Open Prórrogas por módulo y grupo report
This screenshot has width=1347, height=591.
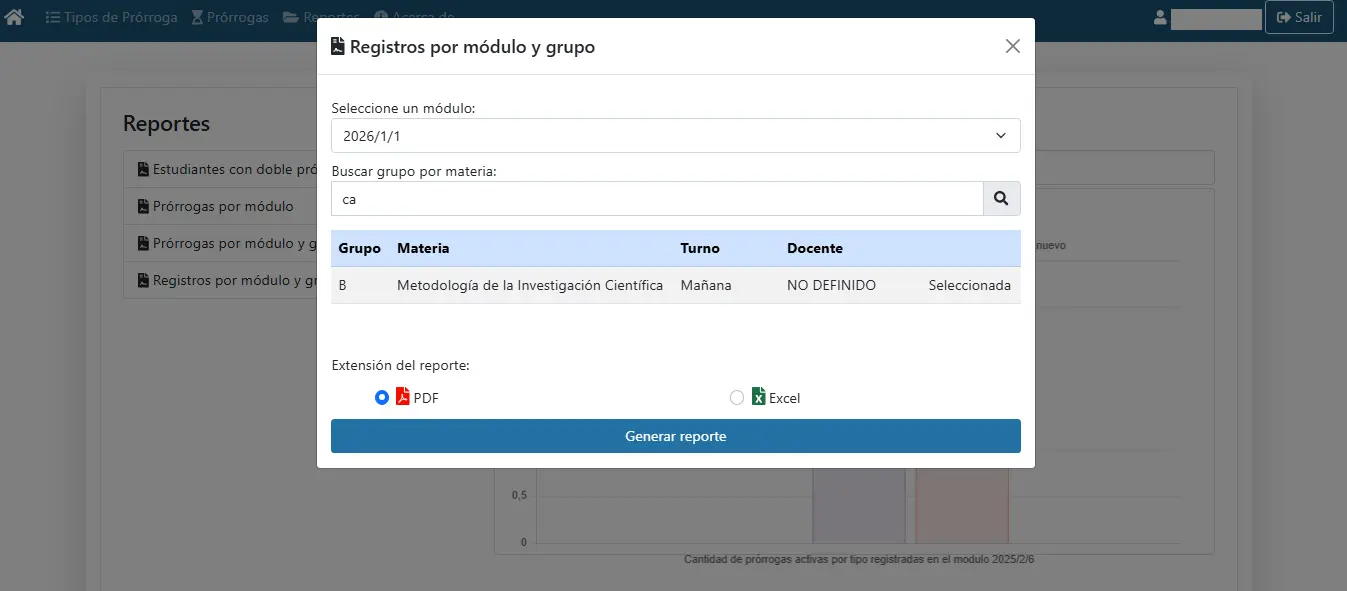point(220,243)
